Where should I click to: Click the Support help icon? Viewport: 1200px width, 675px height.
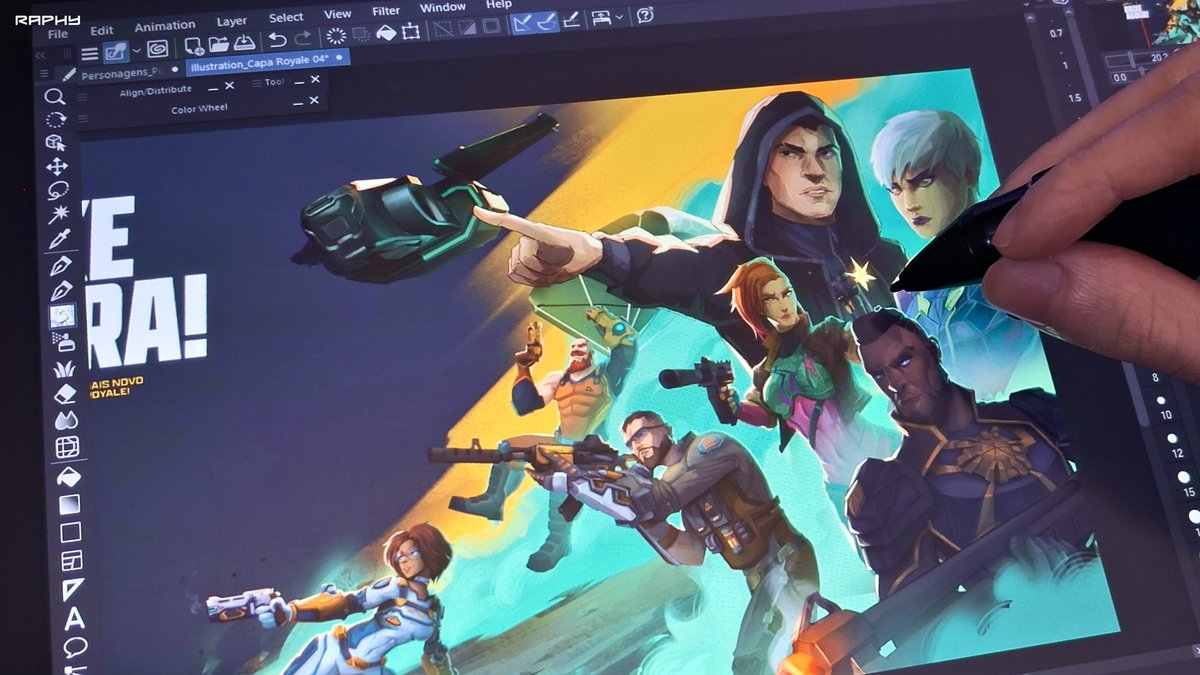pos(645,16)
